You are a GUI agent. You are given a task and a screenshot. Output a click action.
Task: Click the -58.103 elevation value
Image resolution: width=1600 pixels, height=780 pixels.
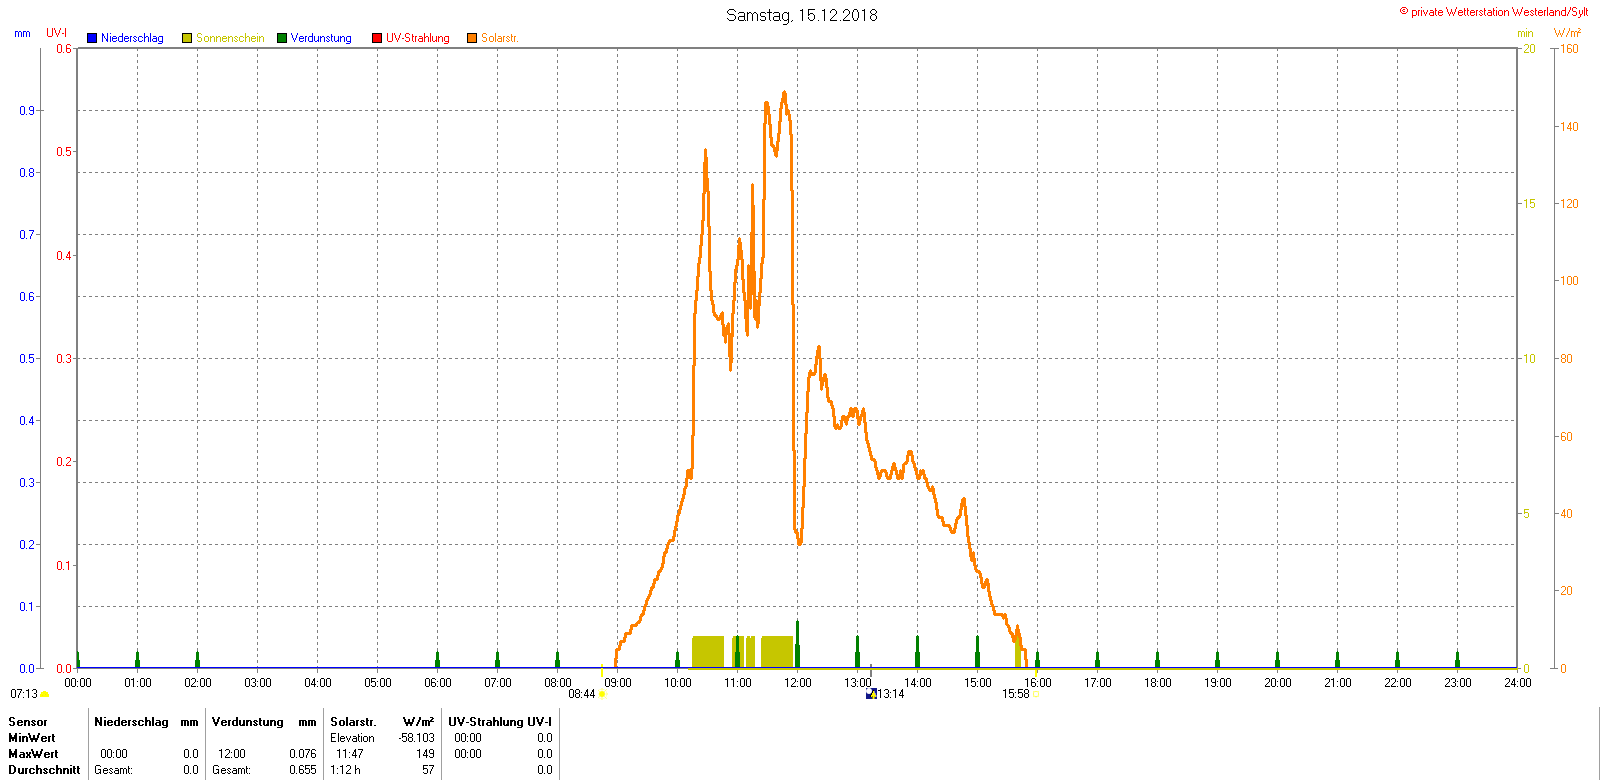417,738
